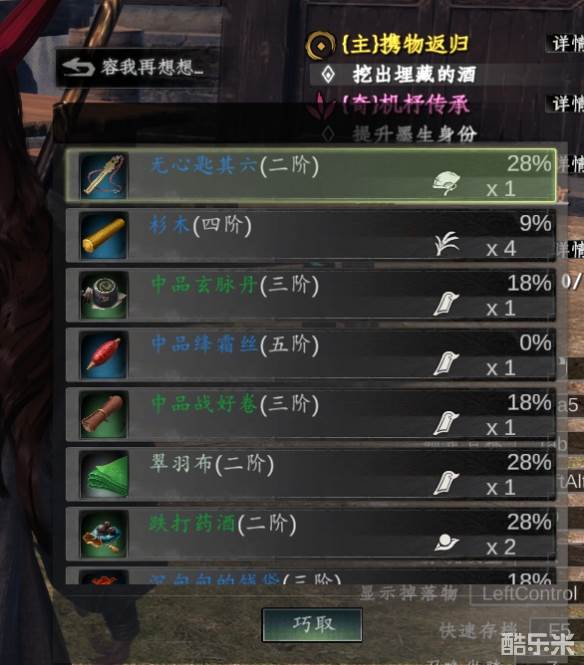The image size is (584, 665).
Task: Select the 中品绛霜丝 (五阶) list row
Action: [x=310, y=355]
